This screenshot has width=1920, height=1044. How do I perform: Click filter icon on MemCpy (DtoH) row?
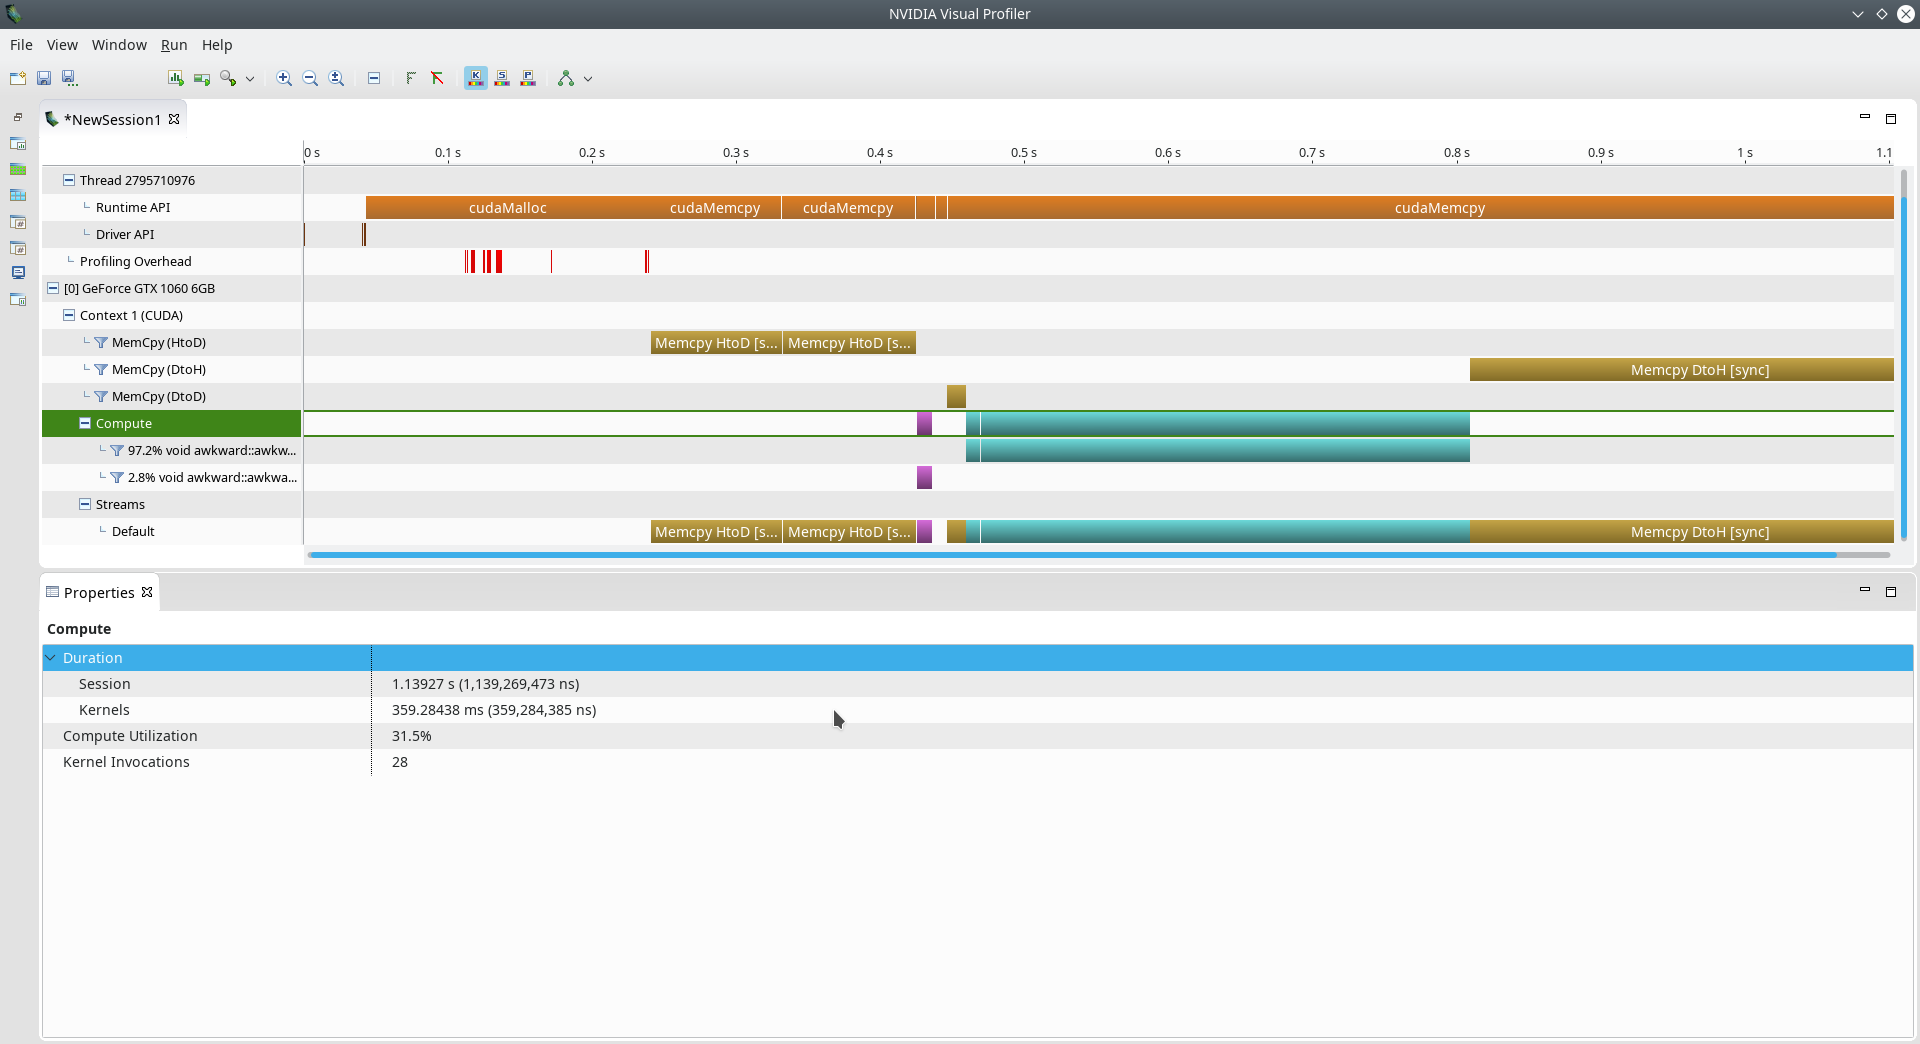(x=101, y=369)
